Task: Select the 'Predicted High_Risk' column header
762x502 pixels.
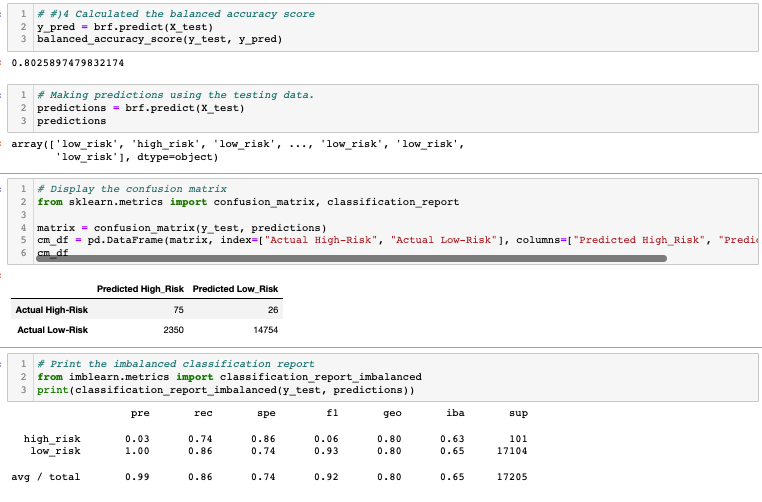Action: [x=140, y=289]
